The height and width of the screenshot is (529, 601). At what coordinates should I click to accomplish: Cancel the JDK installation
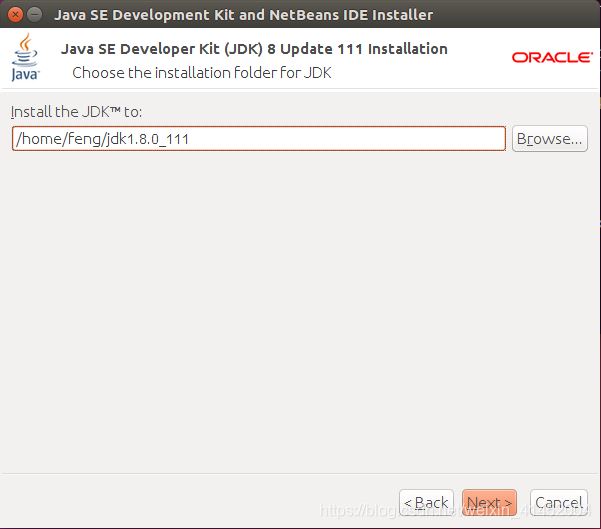[x=558, y=502]
